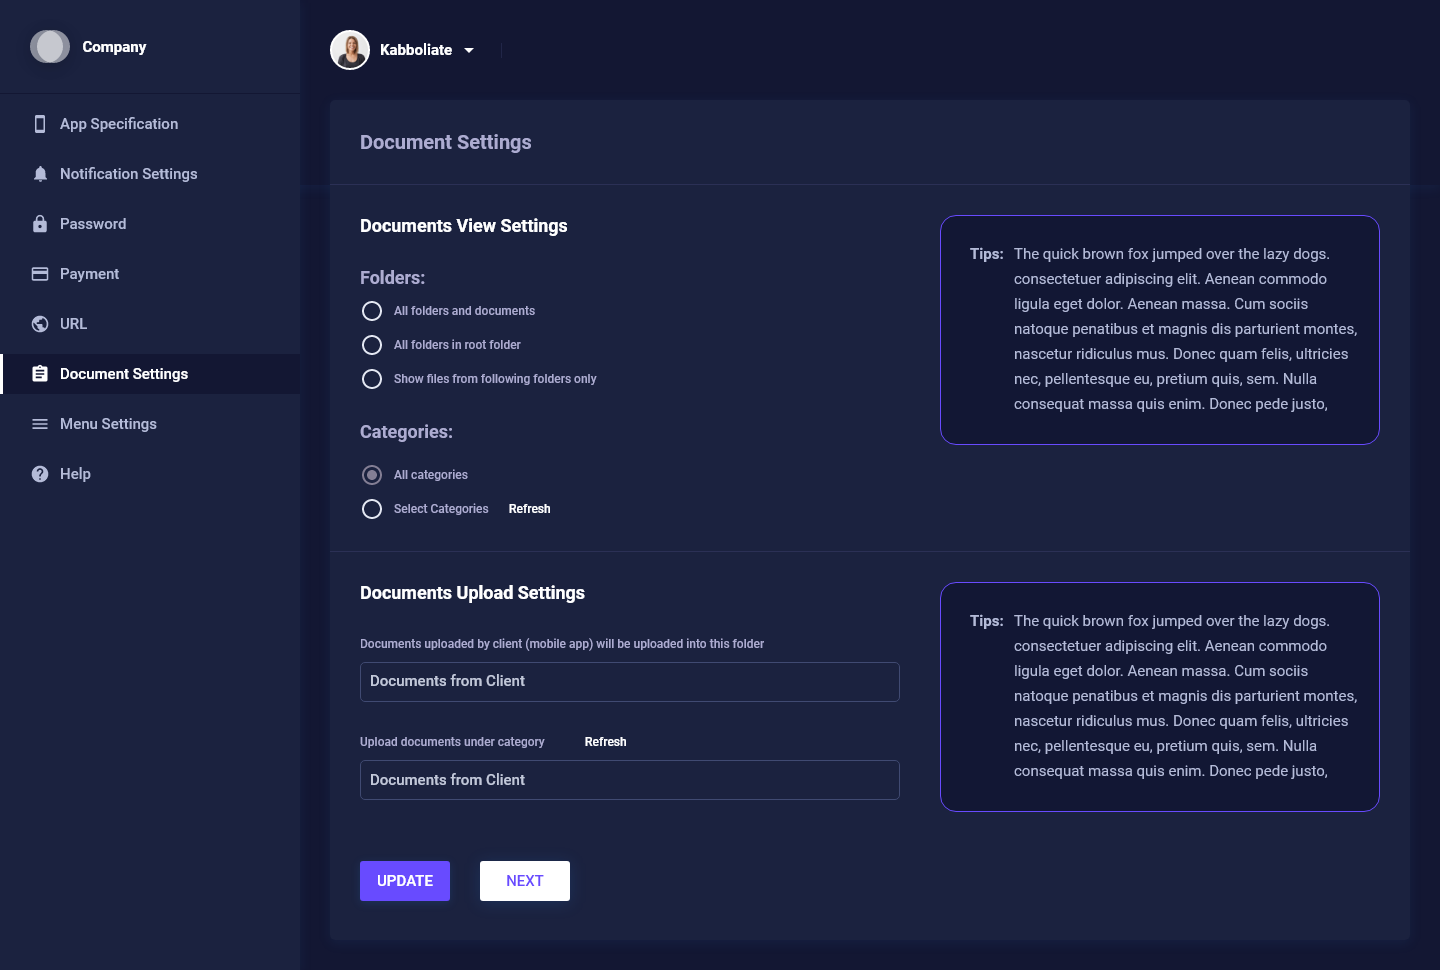Click the bell icon for Notification Settings

(x=40, y=174)
